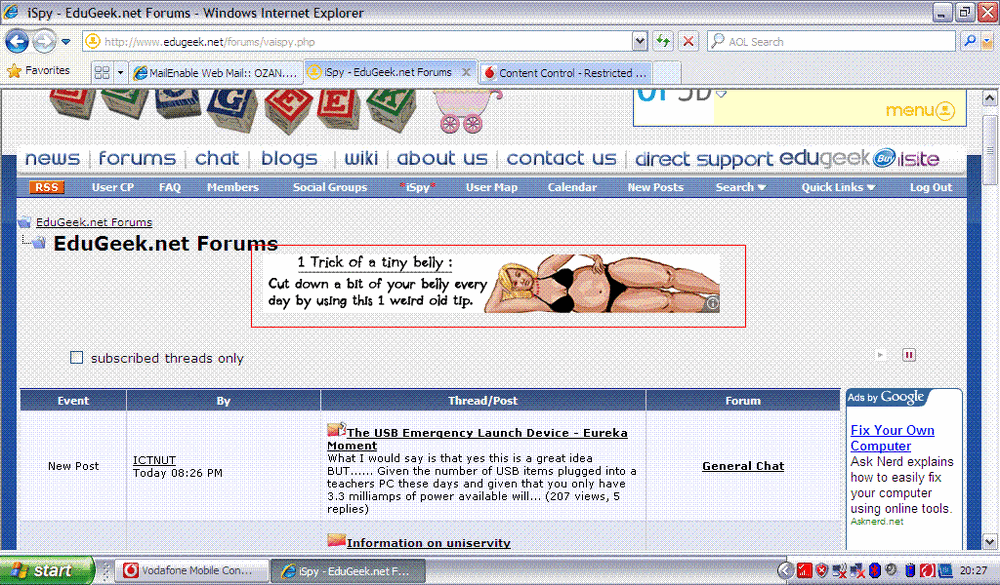Click the EduGeek.net Forums breadcrumb link

click(x=94, y=222)
